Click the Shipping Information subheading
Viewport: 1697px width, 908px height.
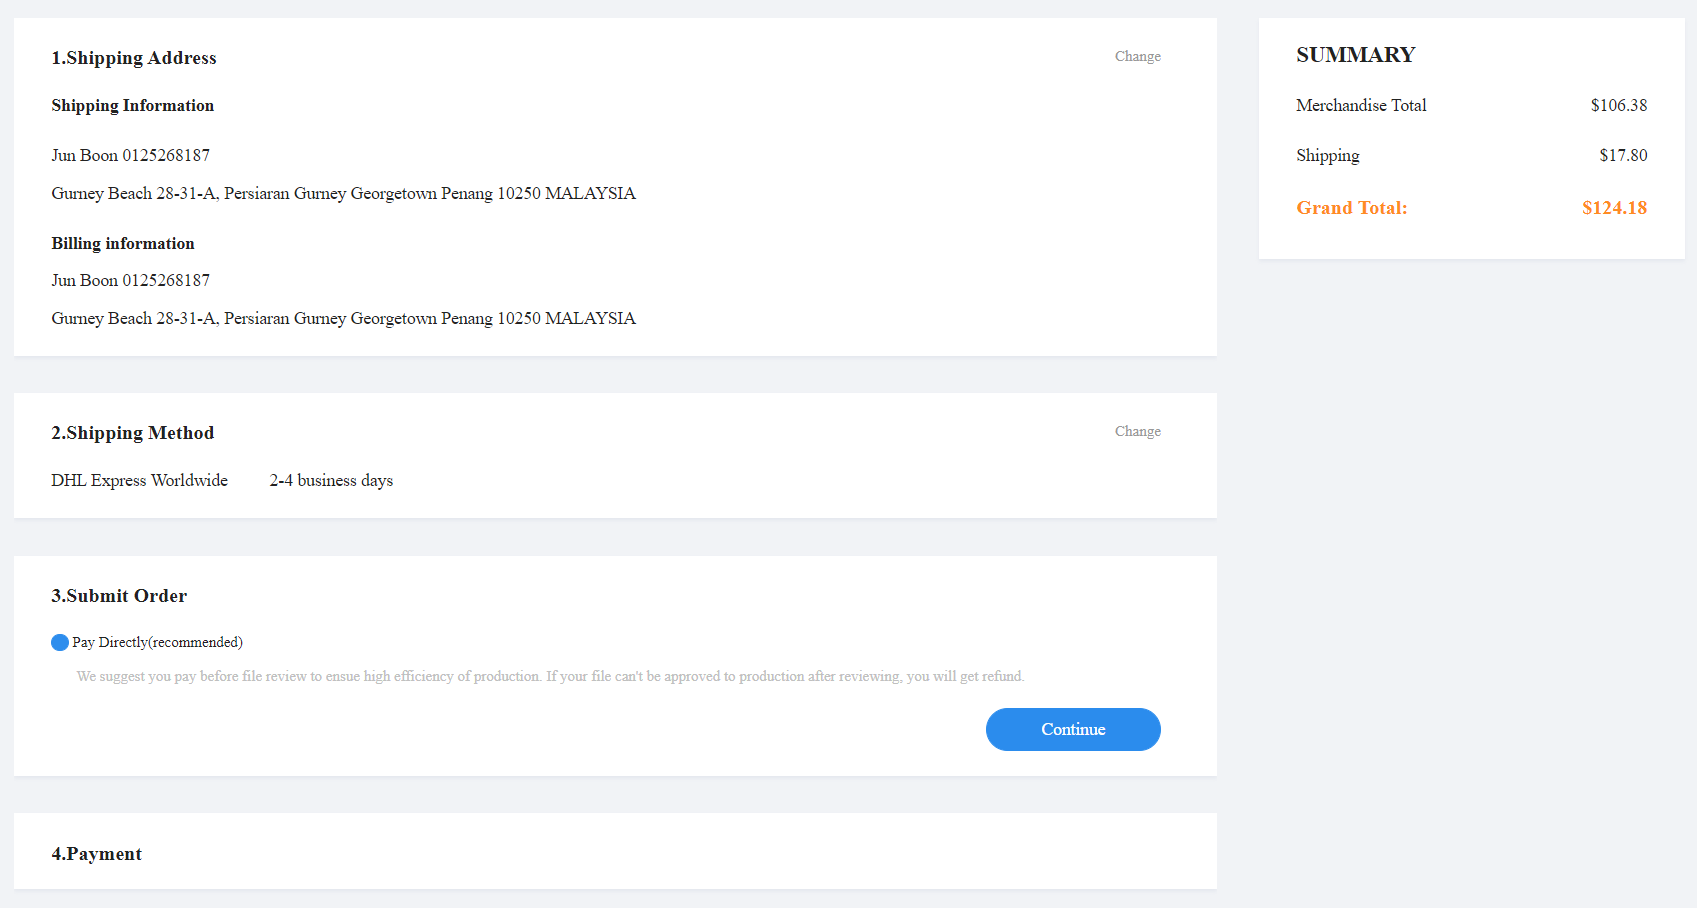pos(132,105)
